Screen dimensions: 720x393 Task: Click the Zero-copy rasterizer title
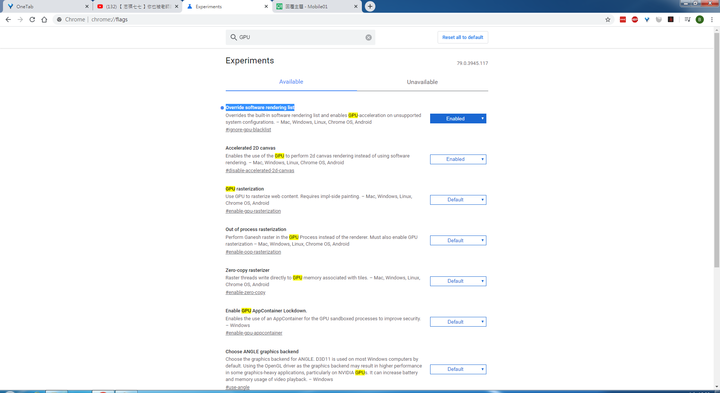(x=247, y=270)
